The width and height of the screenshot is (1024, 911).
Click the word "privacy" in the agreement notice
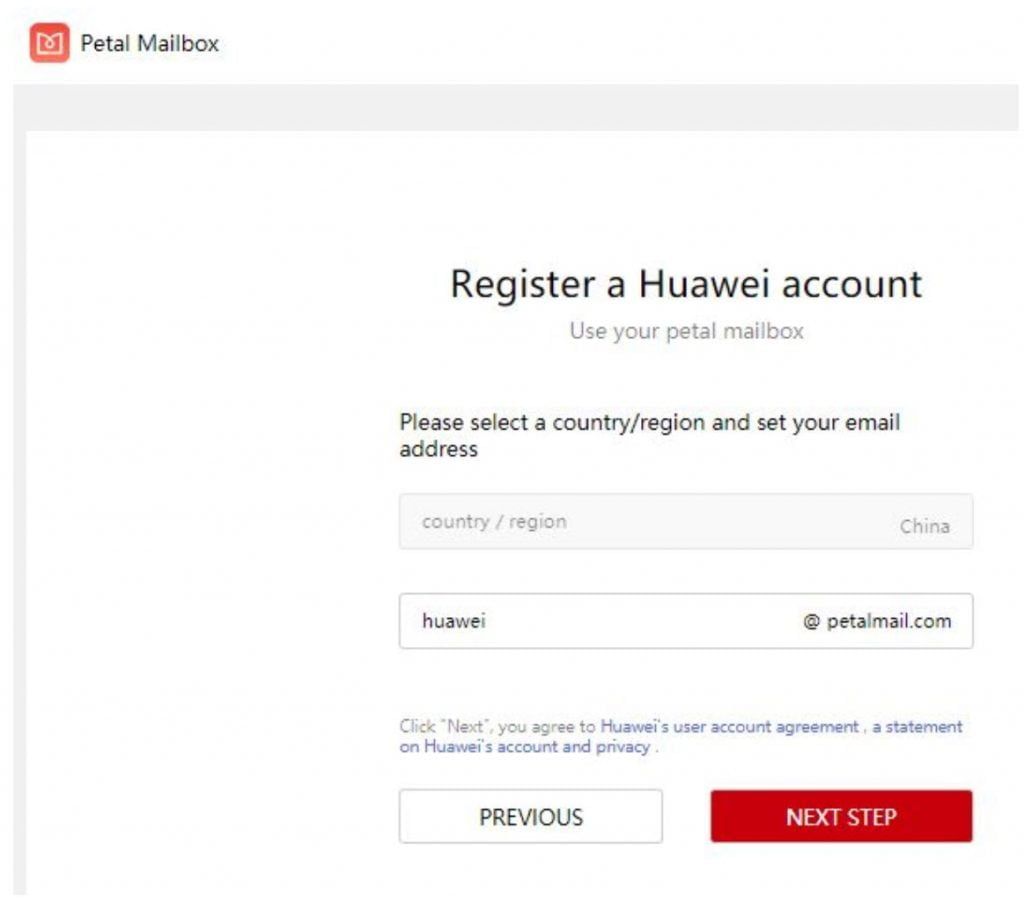coord(623,747)
